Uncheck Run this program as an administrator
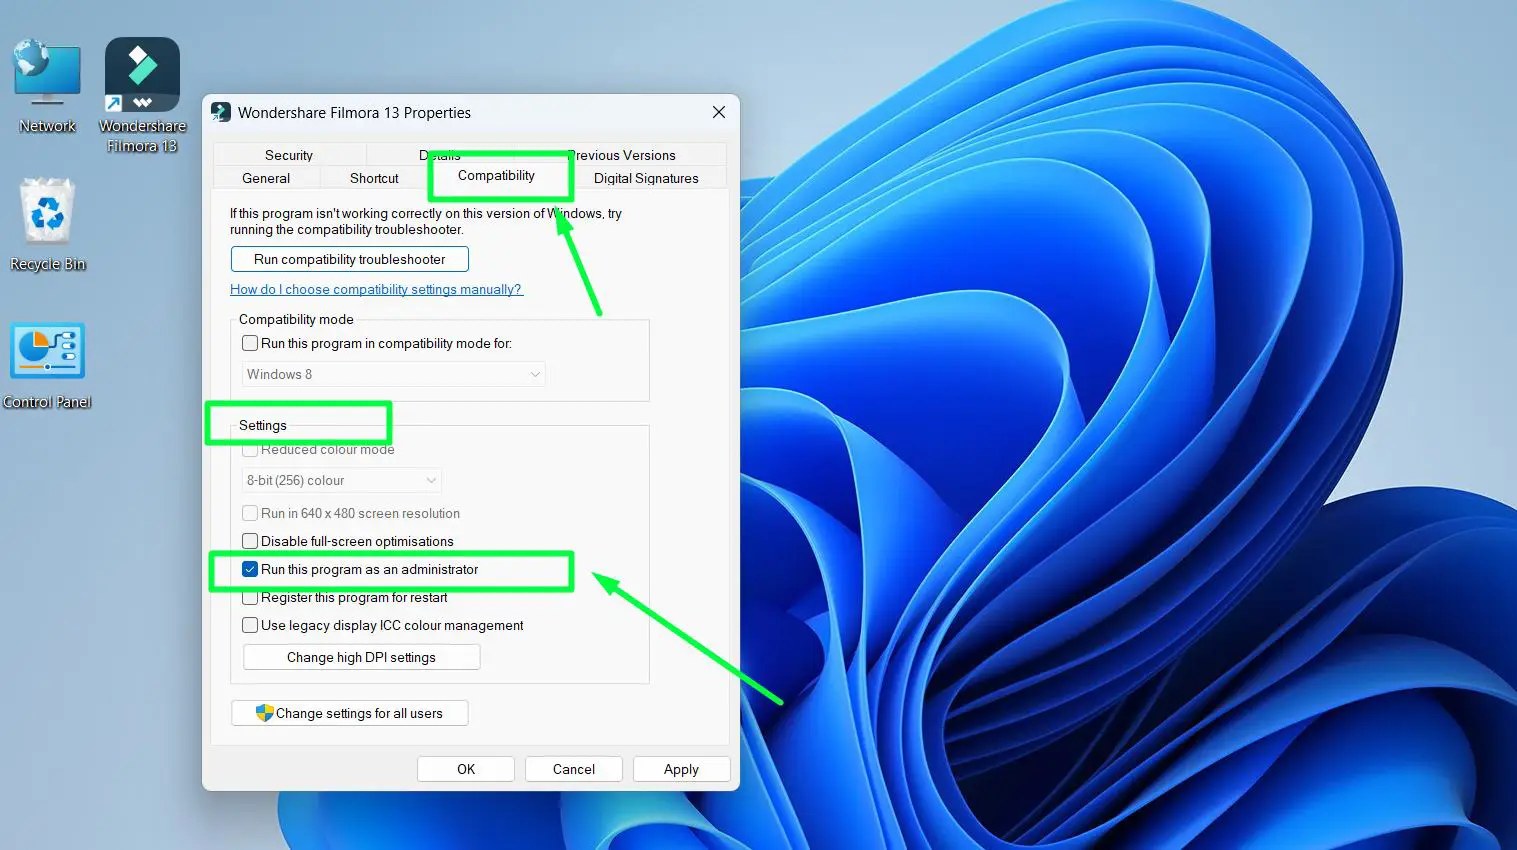Viewport: 1517px width, 850px height. click(250, 569)
